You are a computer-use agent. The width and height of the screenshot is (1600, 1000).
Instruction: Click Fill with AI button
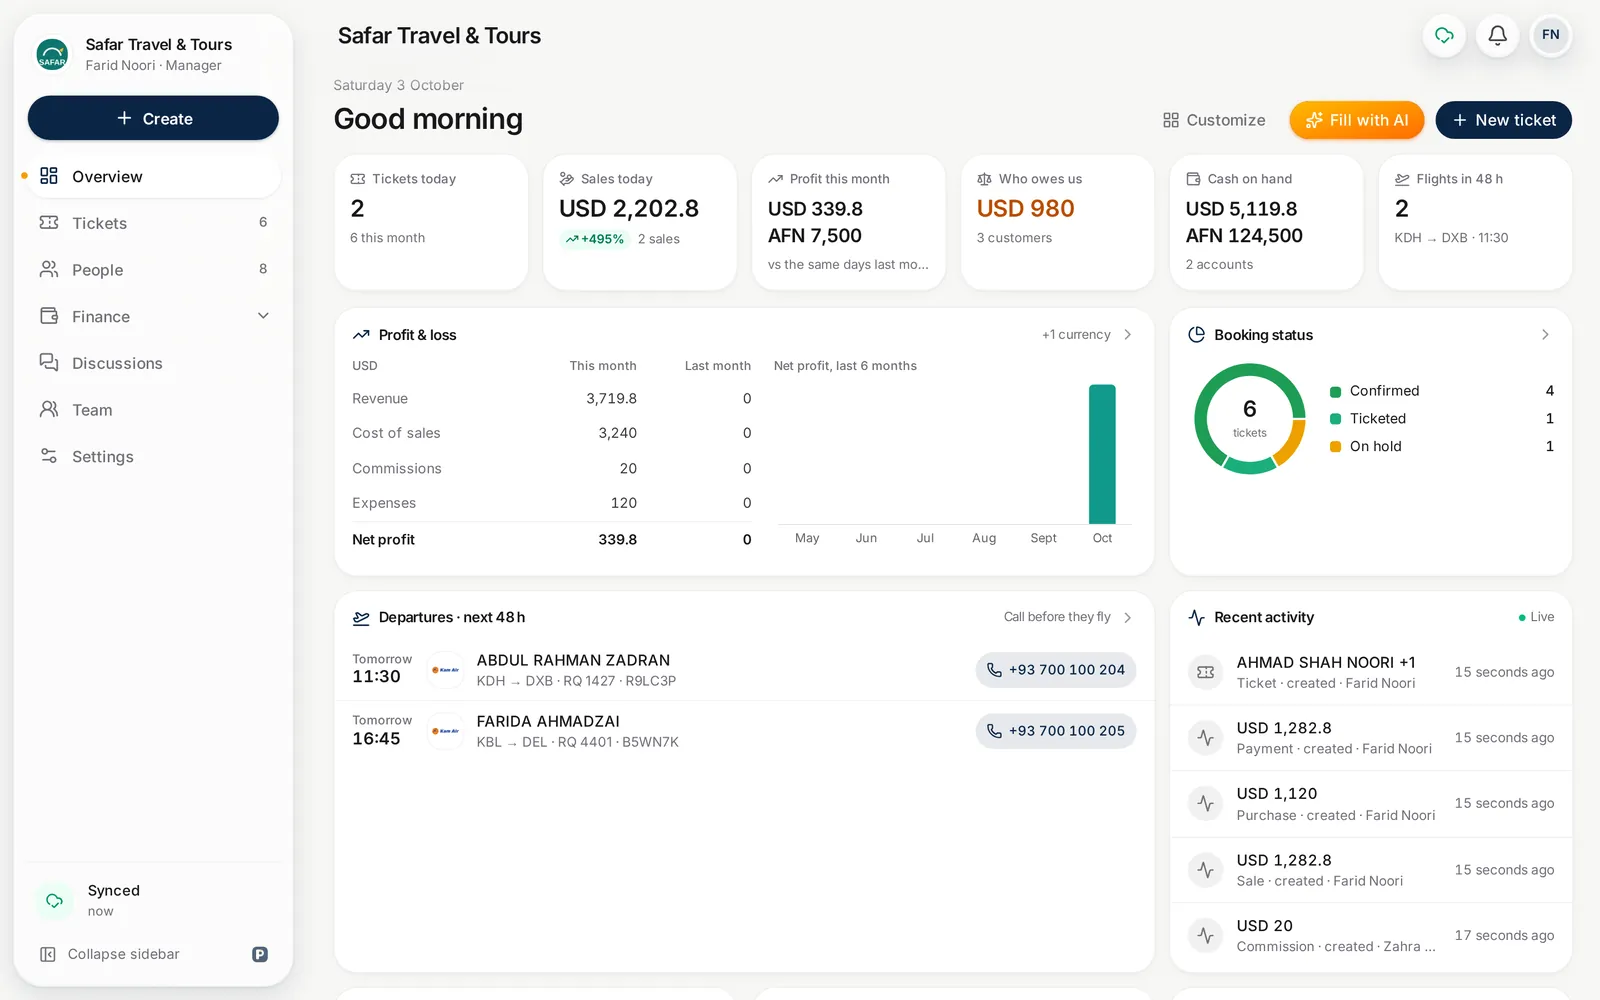coord(1357,120)
